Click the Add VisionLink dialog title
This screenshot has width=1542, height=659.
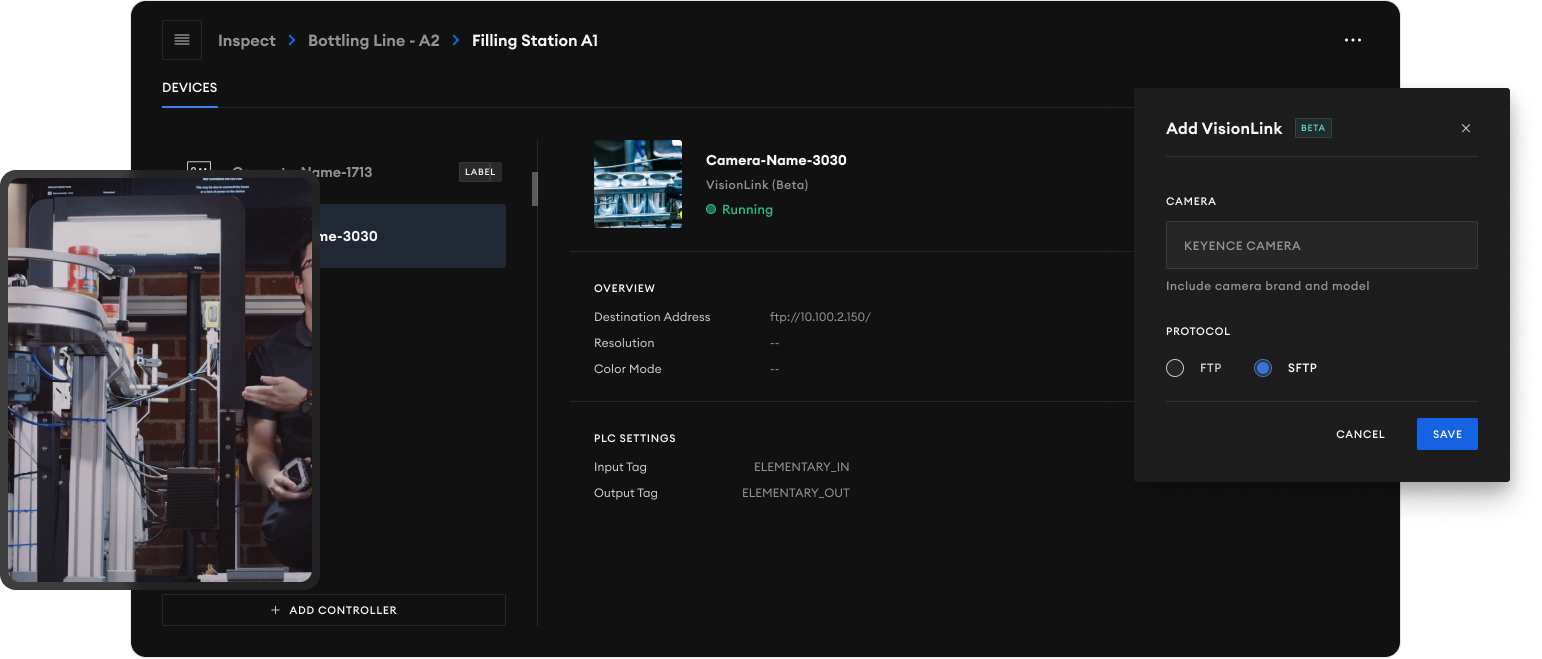click(x=1224, y=128)
